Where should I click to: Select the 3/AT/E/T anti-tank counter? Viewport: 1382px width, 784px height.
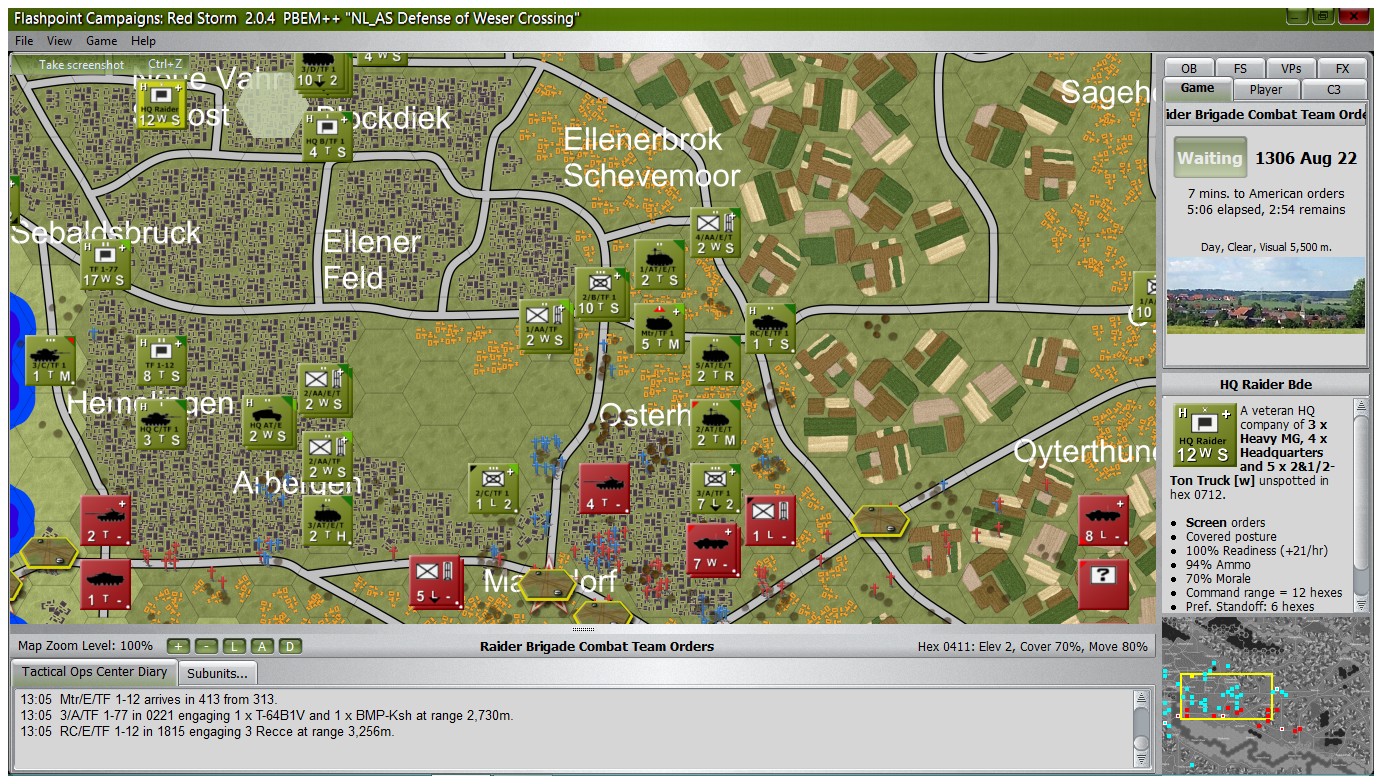point(326,520)
